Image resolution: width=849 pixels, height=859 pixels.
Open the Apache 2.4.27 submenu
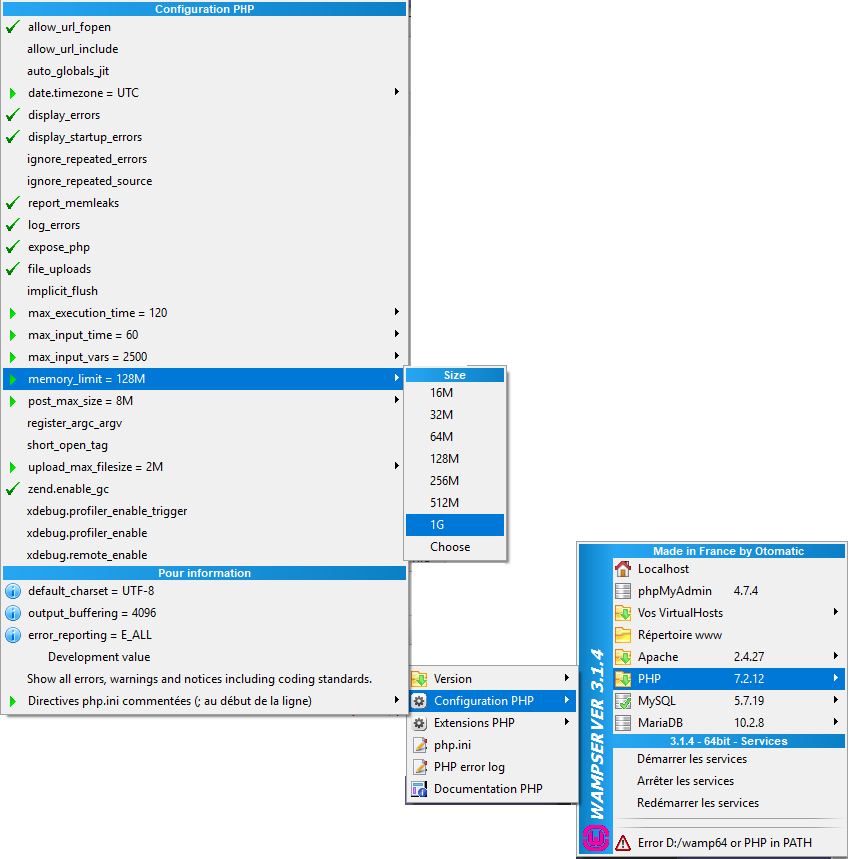click(729, 656)
